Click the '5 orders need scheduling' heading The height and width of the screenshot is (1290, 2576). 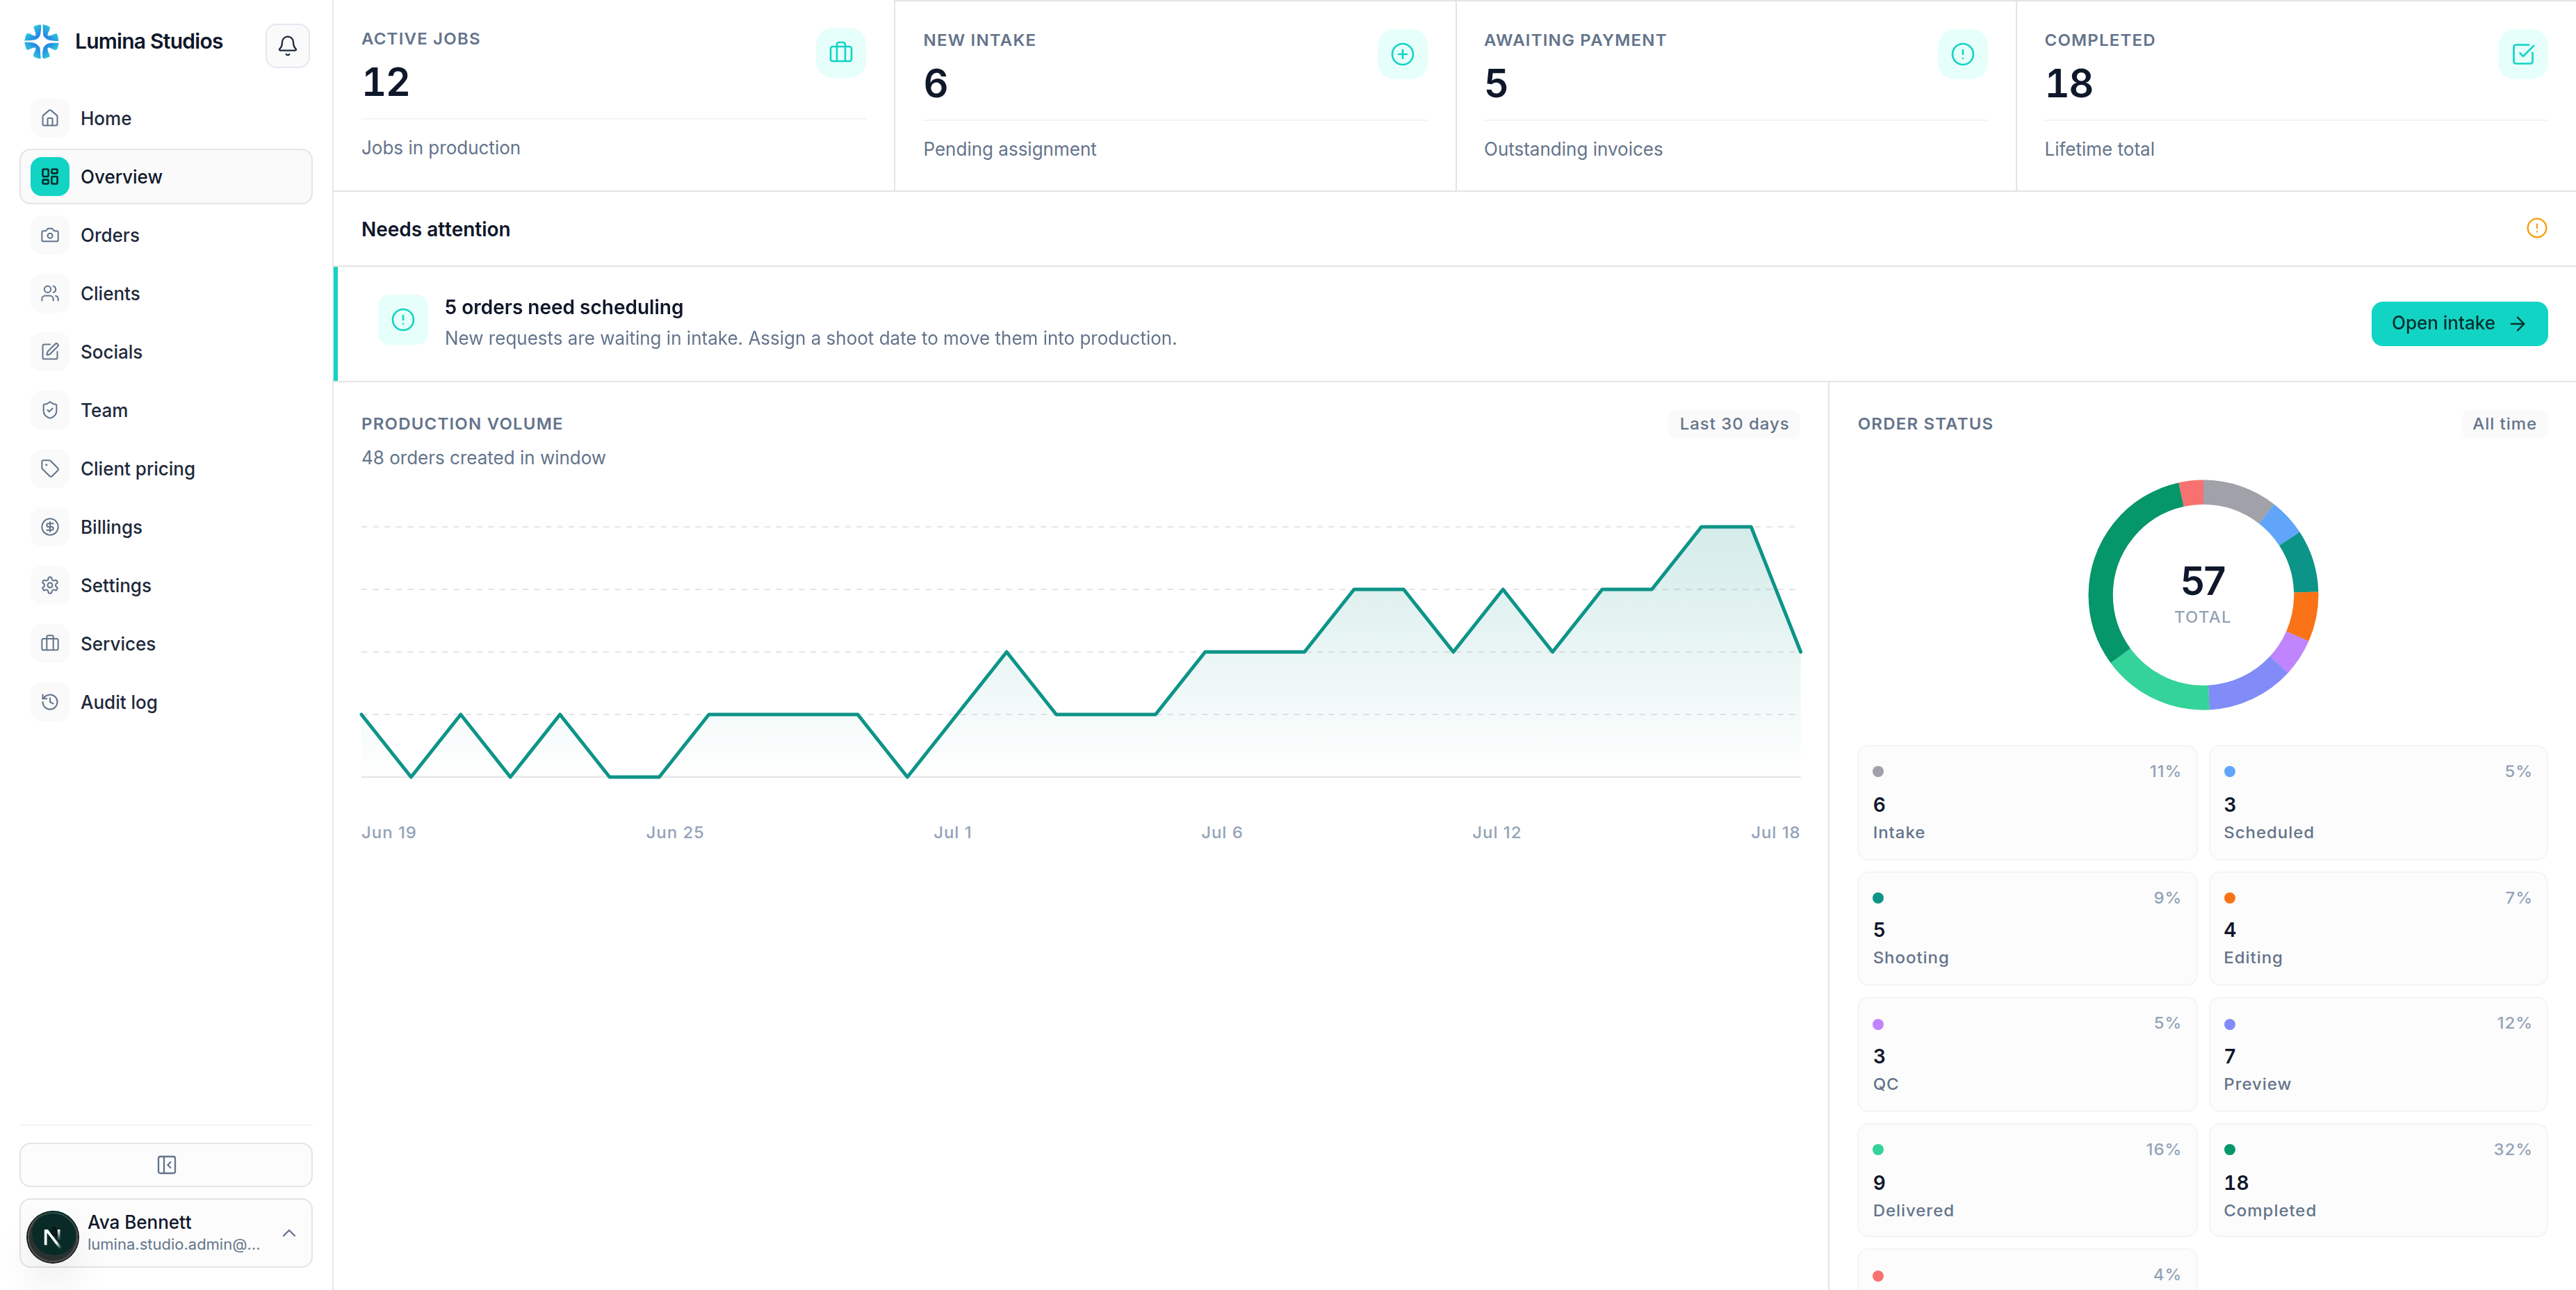[x=564, y=307]
